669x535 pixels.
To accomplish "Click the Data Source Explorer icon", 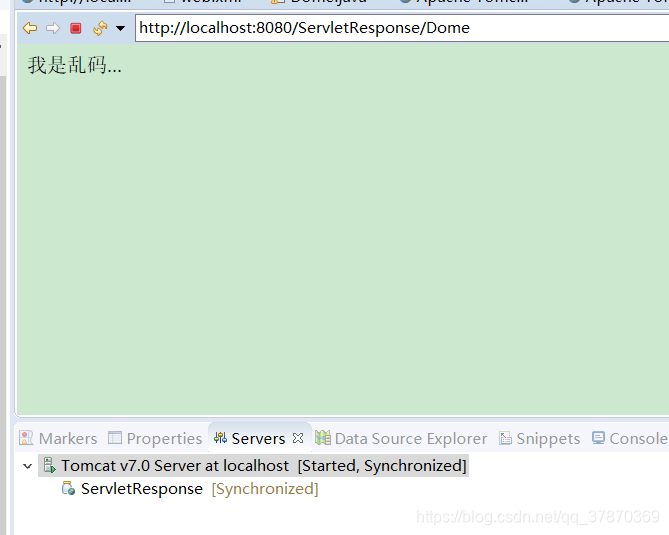I will (x=323, y=438).
